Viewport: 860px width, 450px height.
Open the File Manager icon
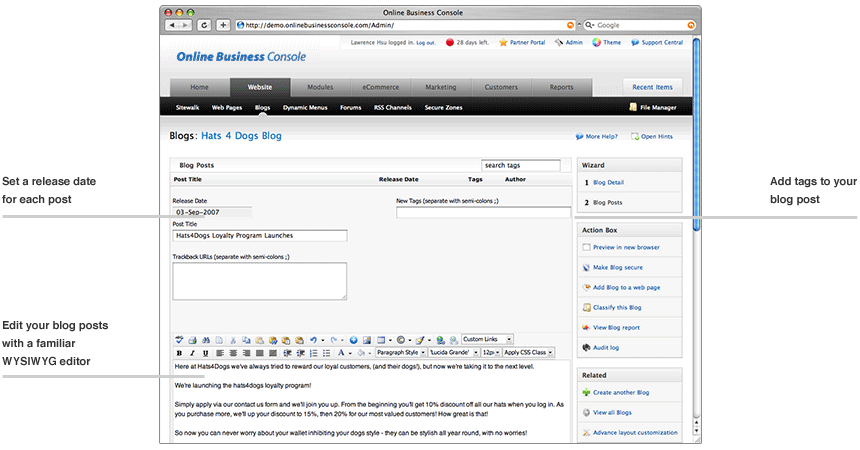[x=633, y=107]
